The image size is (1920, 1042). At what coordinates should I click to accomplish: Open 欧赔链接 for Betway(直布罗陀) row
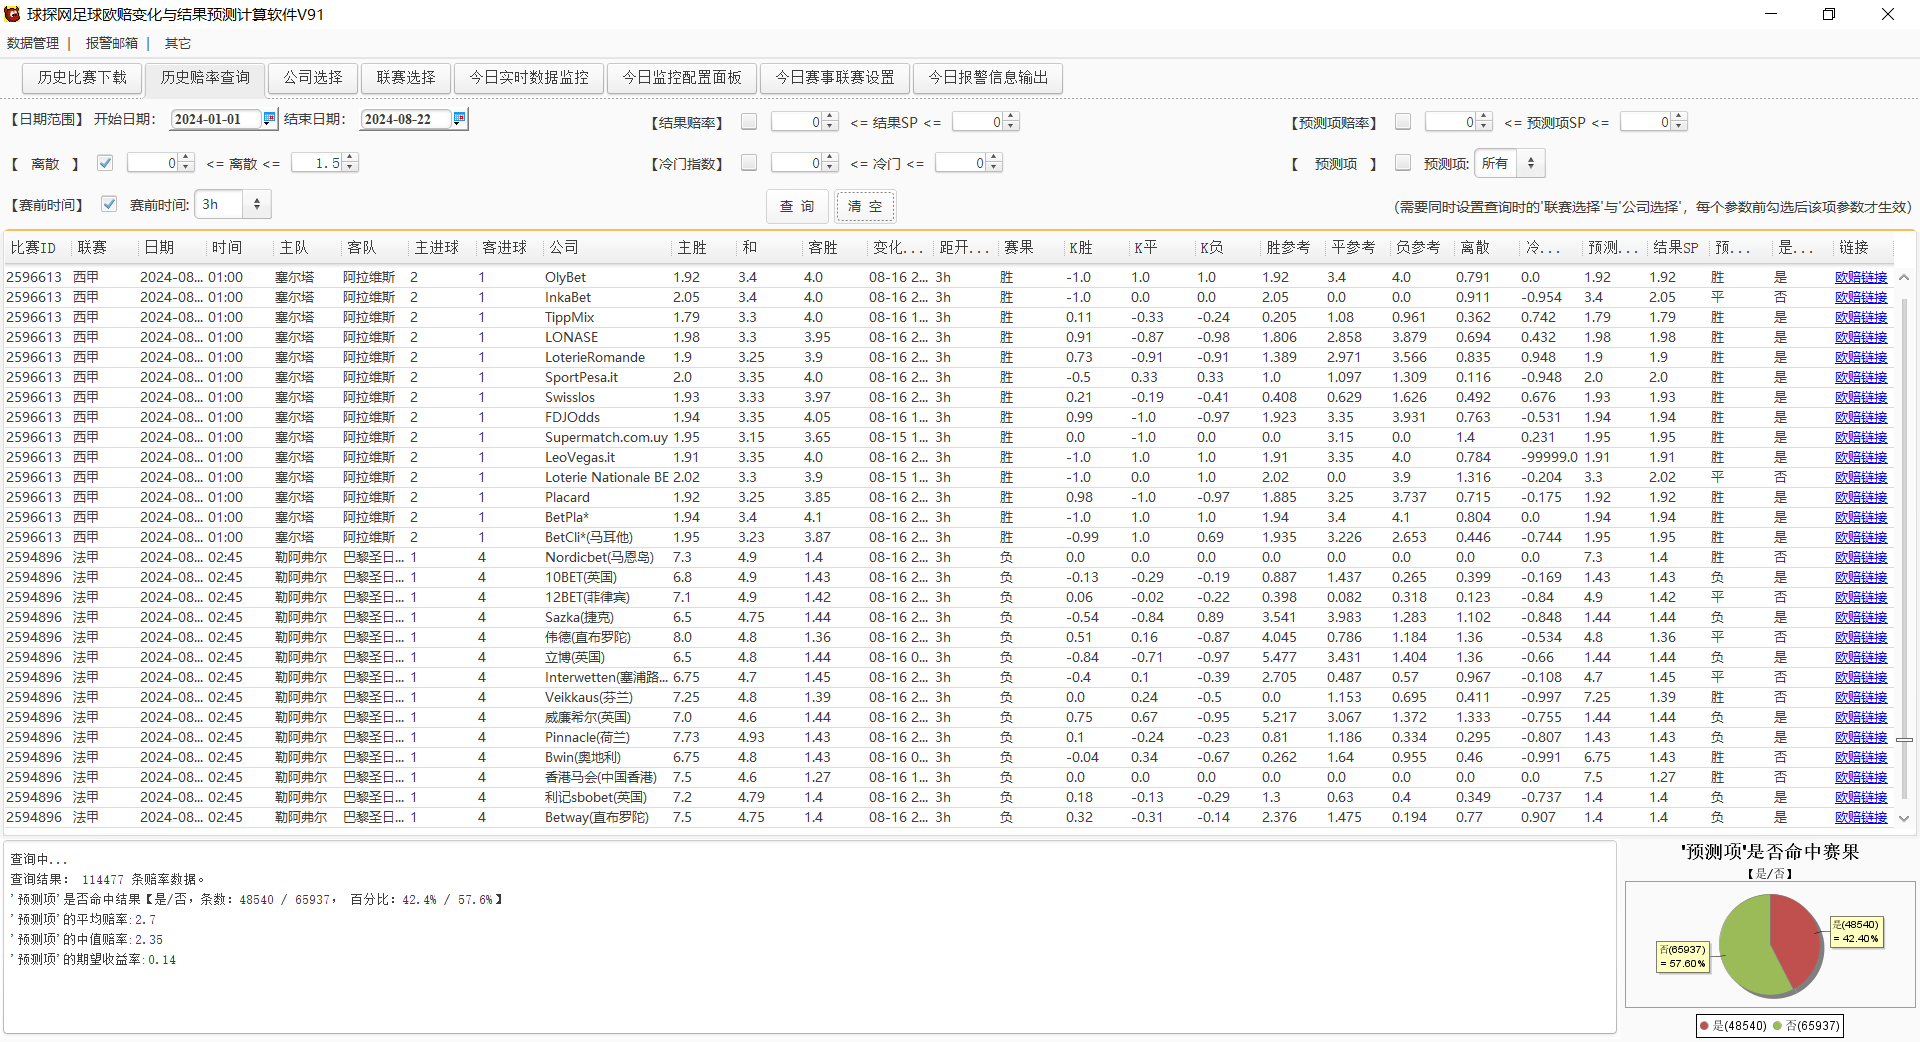coord(1861,817)
